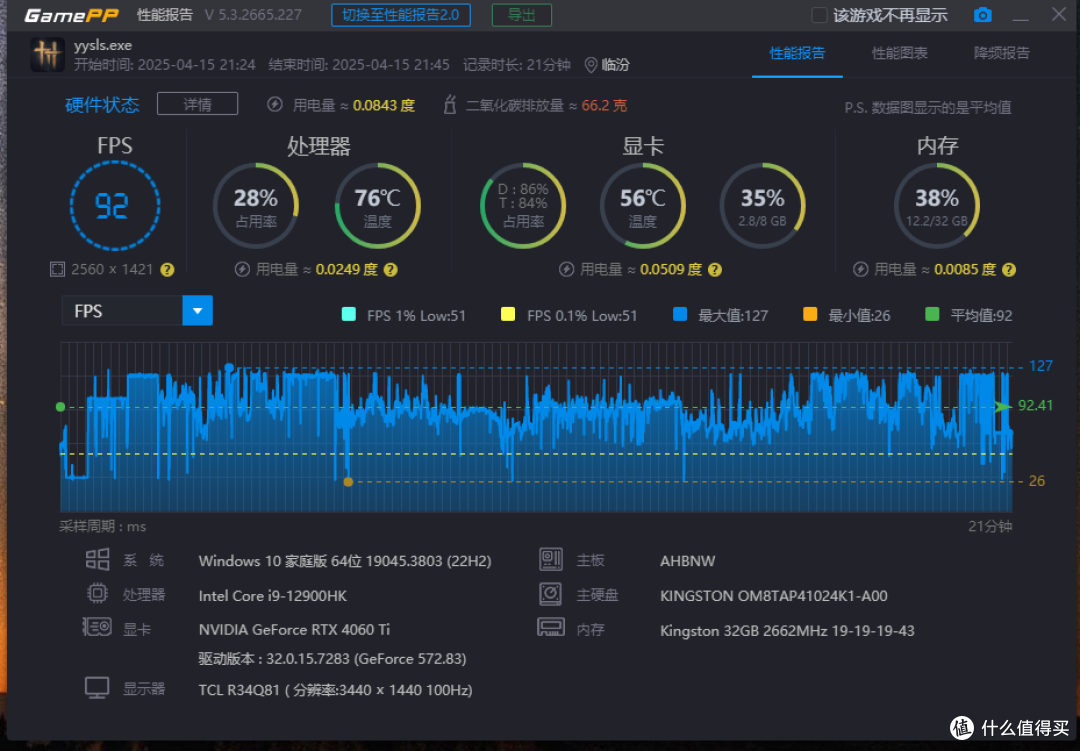Click the power icon before graphics card 用电量

point(566,269)
